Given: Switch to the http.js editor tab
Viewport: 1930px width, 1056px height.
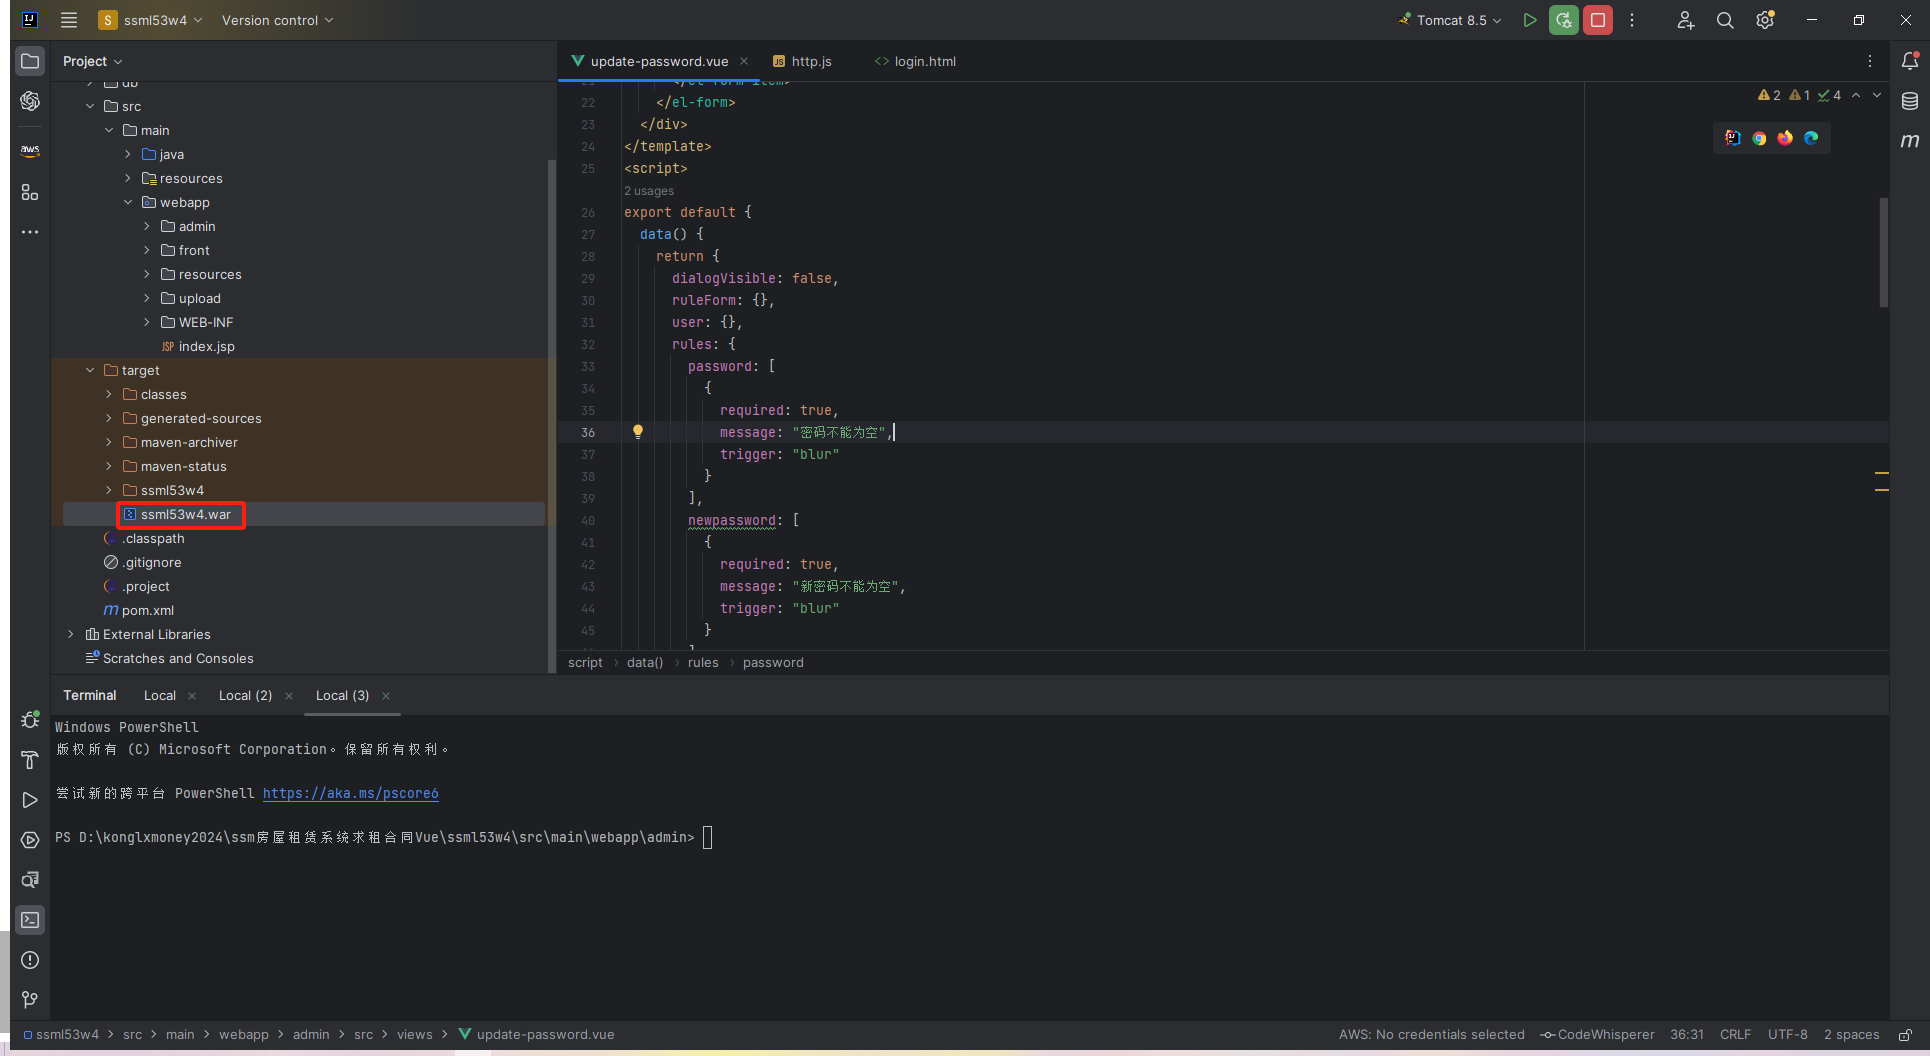Looking at the screenshot, I should (810, 61).
